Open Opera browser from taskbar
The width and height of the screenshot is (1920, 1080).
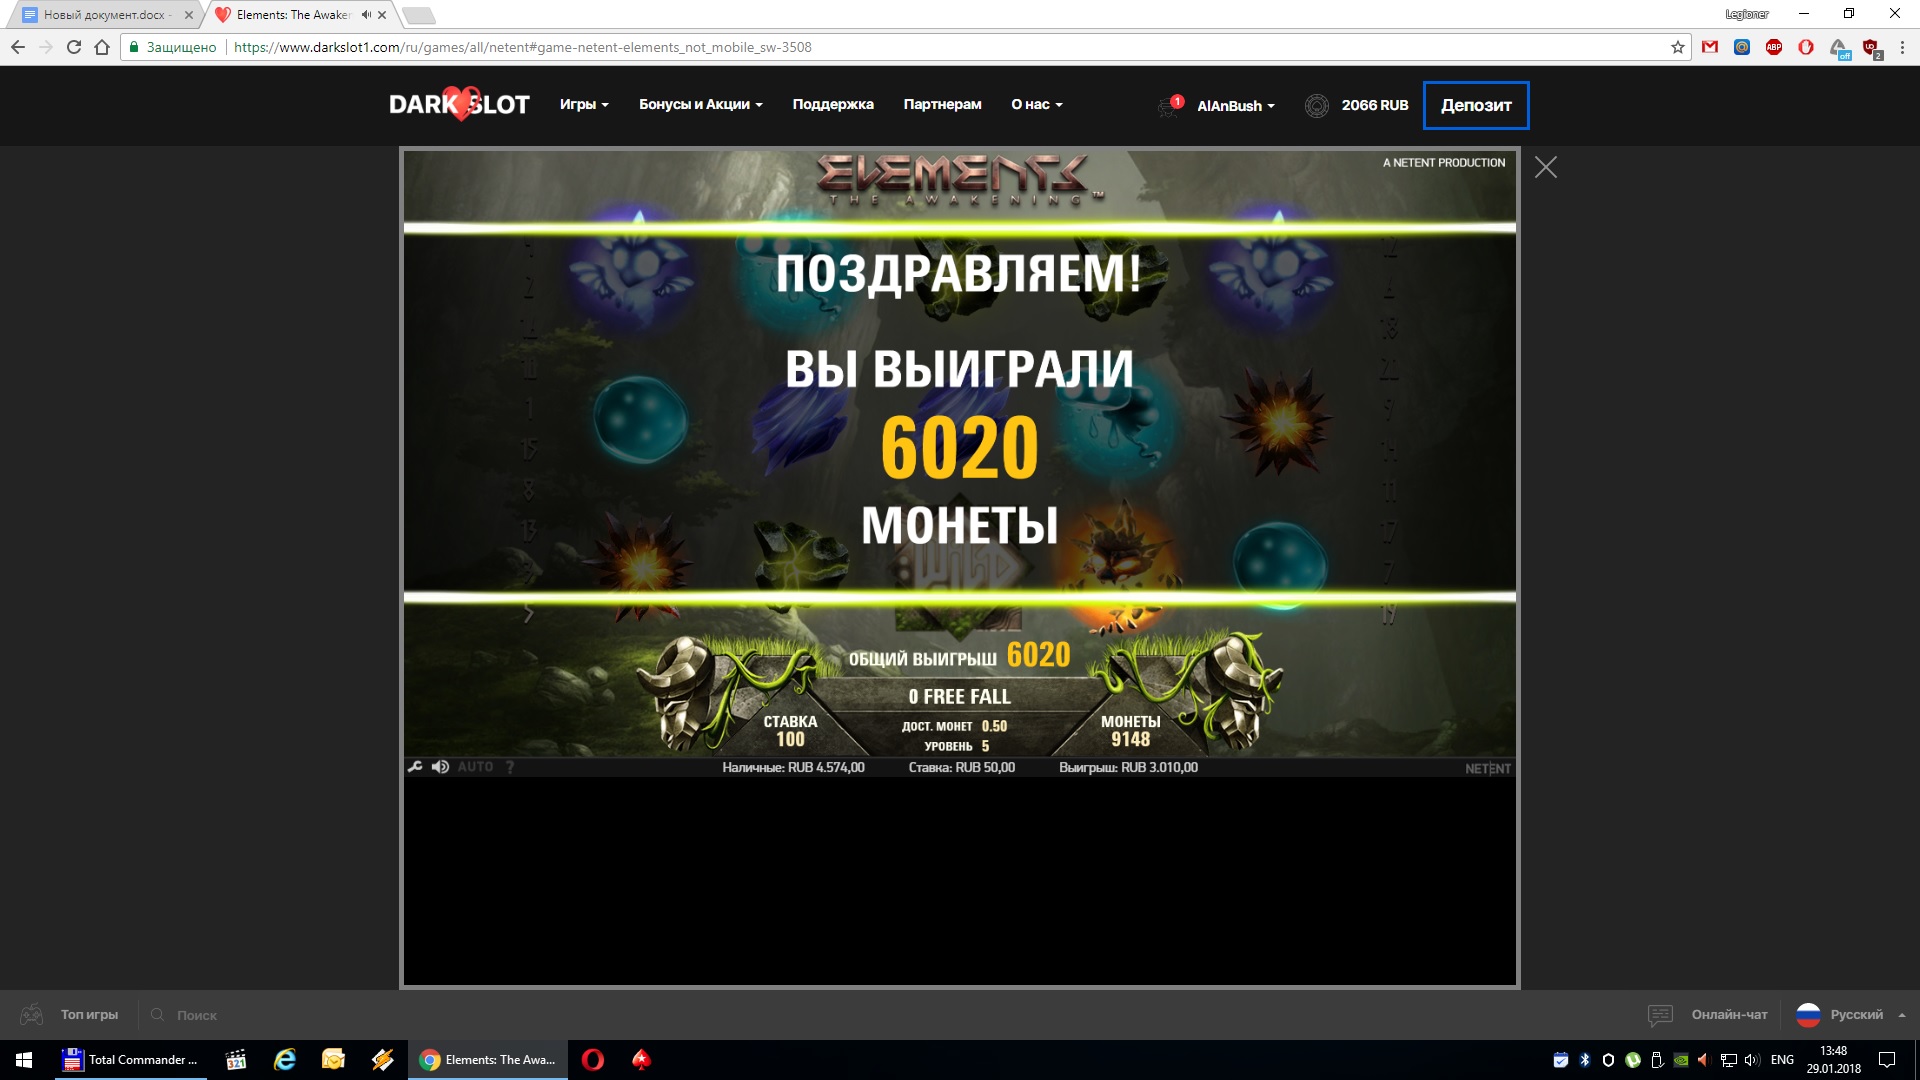point(592,1060)
